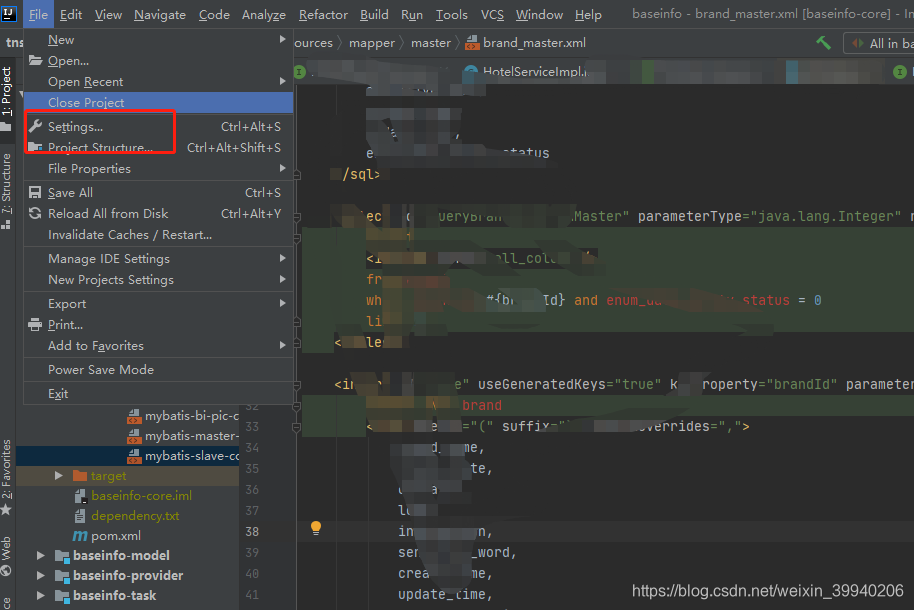Choose Print... menu item

(158, 324)
